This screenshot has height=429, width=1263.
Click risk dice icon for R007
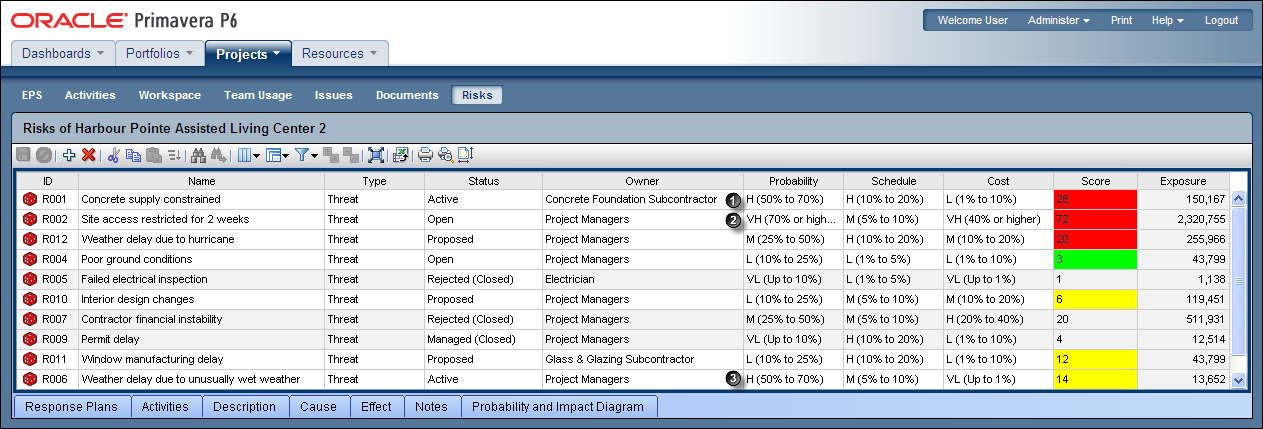coord(28,319)
